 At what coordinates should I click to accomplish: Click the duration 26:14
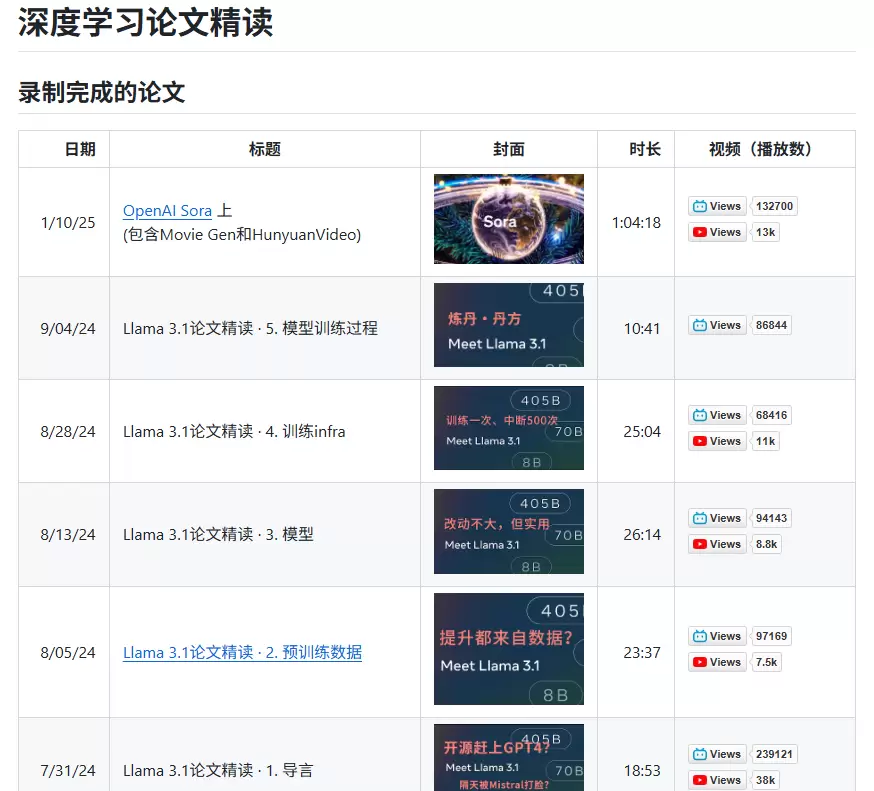click(x=642, y=535)
